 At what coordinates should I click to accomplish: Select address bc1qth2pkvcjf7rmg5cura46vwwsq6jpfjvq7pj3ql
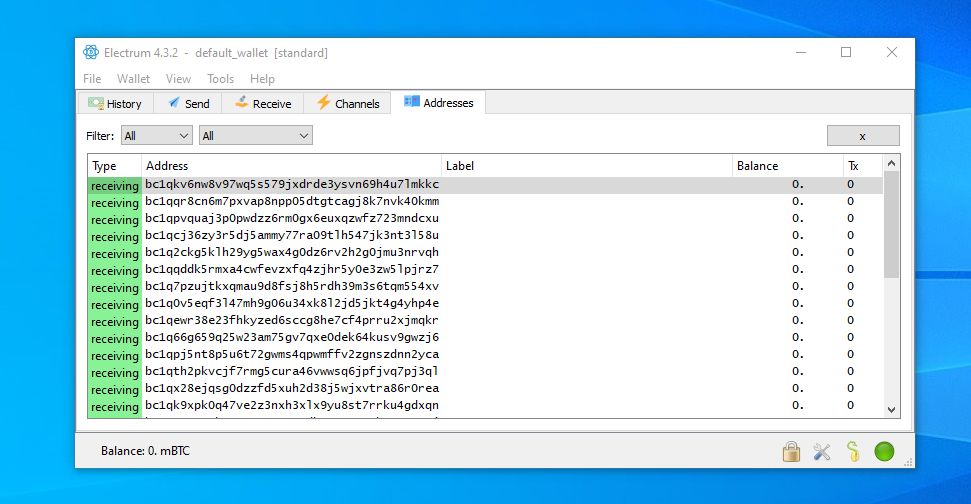[x=292, y=372]
